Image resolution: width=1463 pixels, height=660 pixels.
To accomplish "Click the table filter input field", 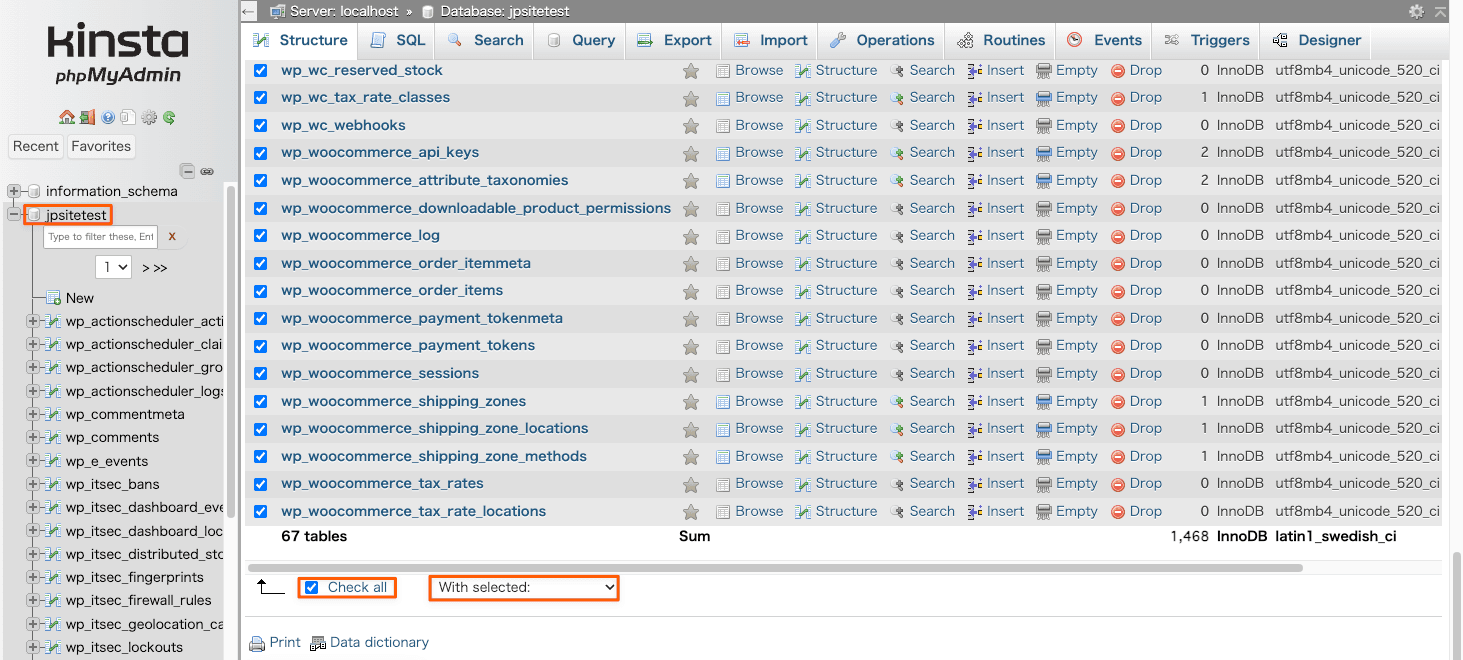I will coord(101,237).
